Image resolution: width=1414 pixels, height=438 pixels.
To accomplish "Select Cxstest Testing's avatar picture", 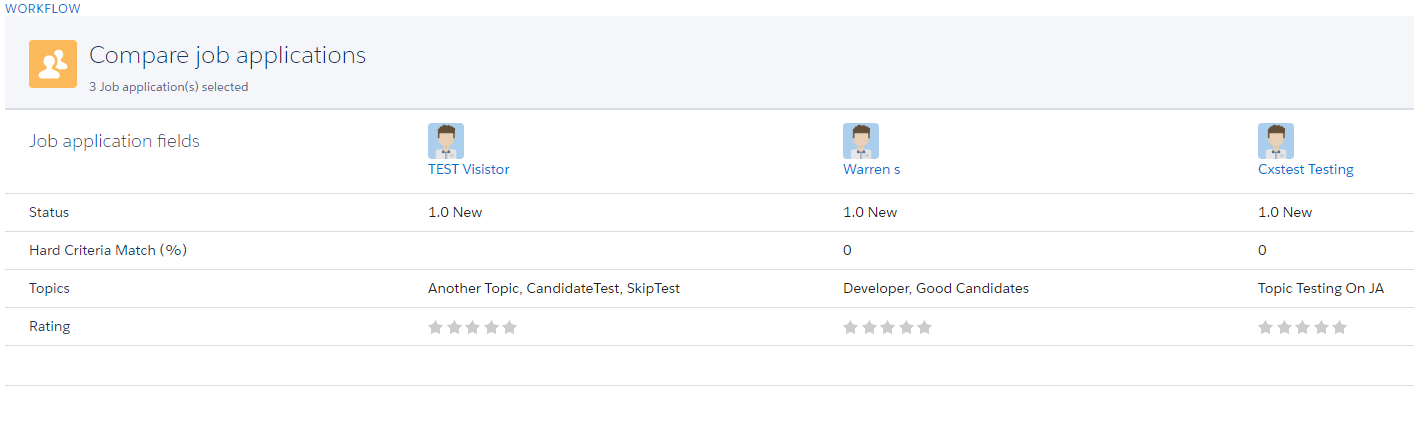I will click(x=1276, y=141).
